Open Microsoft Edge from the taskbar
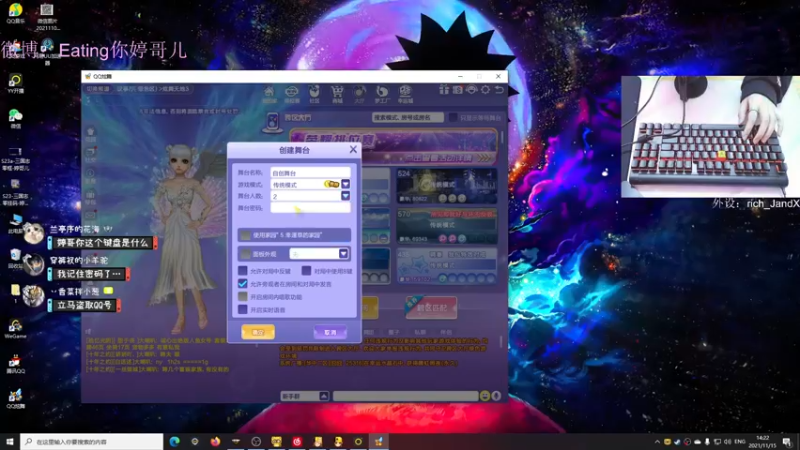 pyautogui.click(x=174, y=442)
